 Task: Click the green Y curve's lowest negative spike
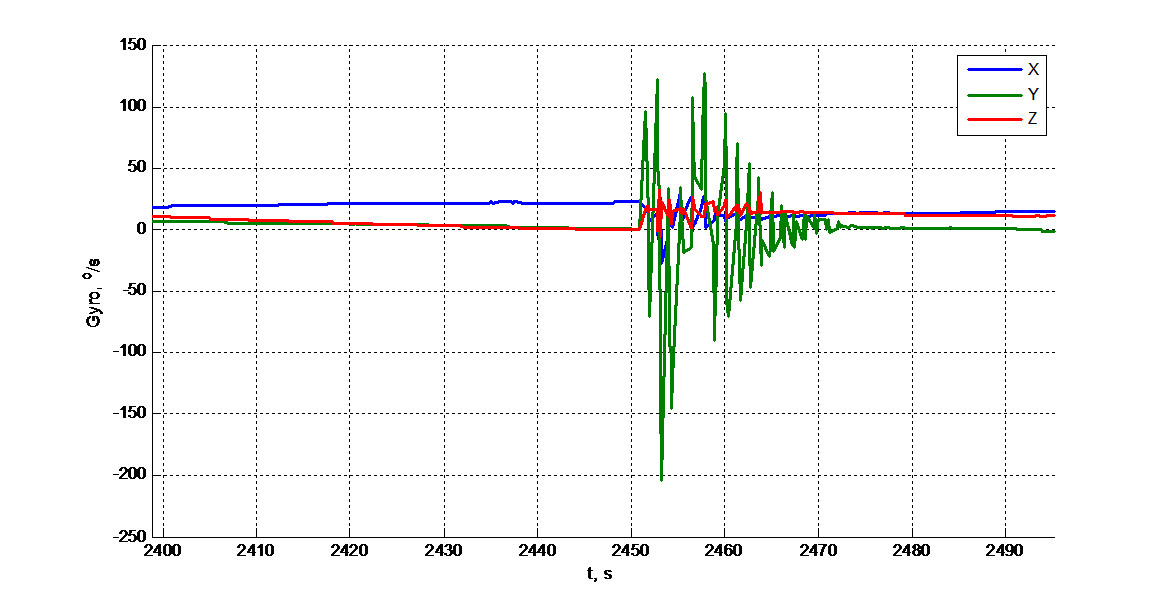pyautogui.click(x=661, y=479)
